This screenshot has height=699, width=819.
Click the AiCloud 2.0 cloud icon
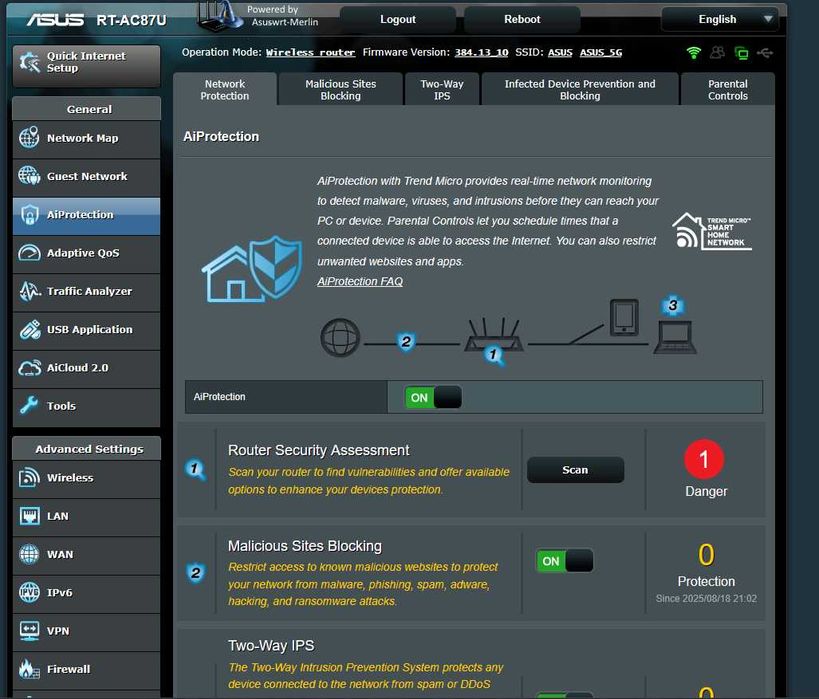[29, 368]
